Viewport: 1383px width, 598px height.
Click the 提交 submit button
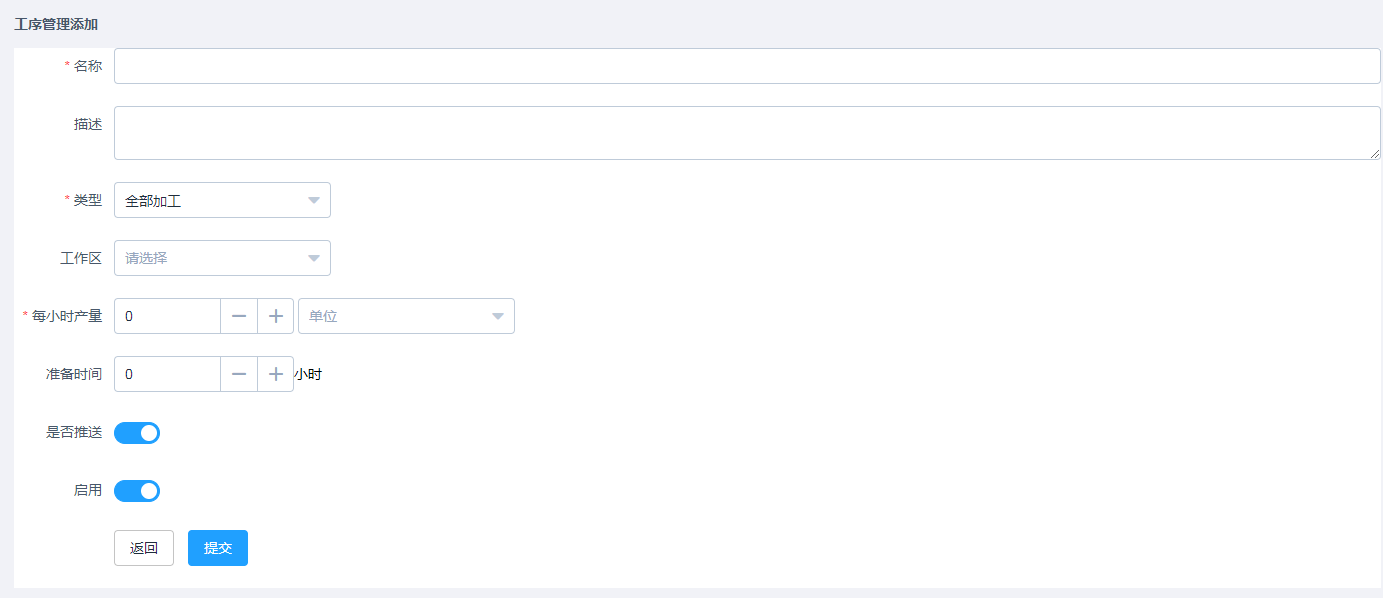click(x=218, y=548)
